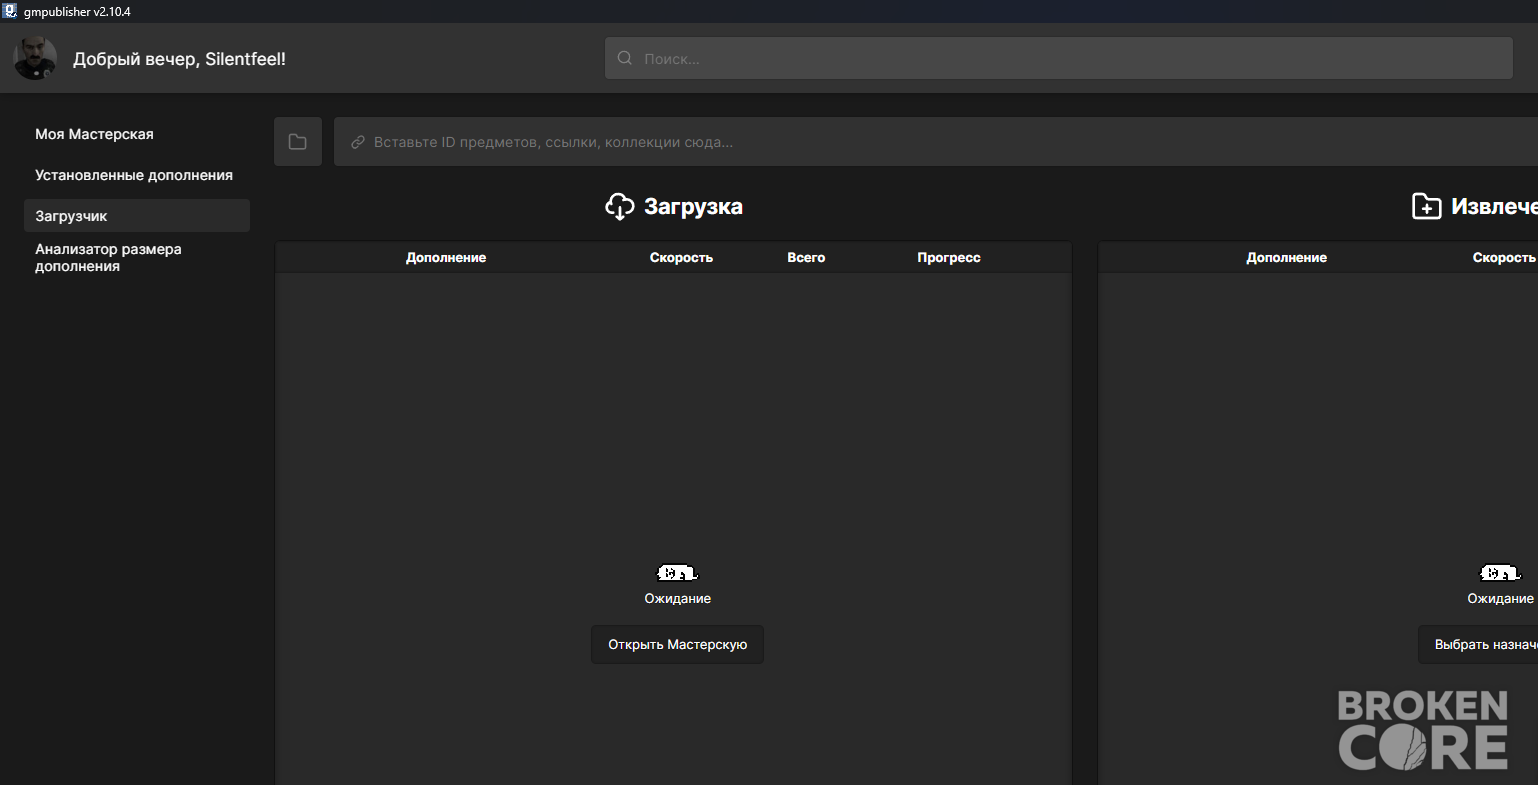
Task: Click the link icon in the ID field
Action: (358, 143)
